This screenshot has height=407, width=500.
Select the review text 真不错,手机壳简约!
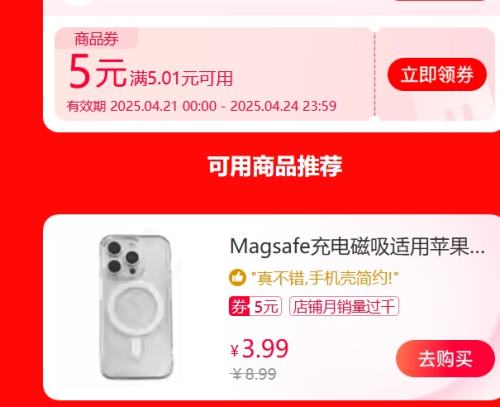(325, 278)
